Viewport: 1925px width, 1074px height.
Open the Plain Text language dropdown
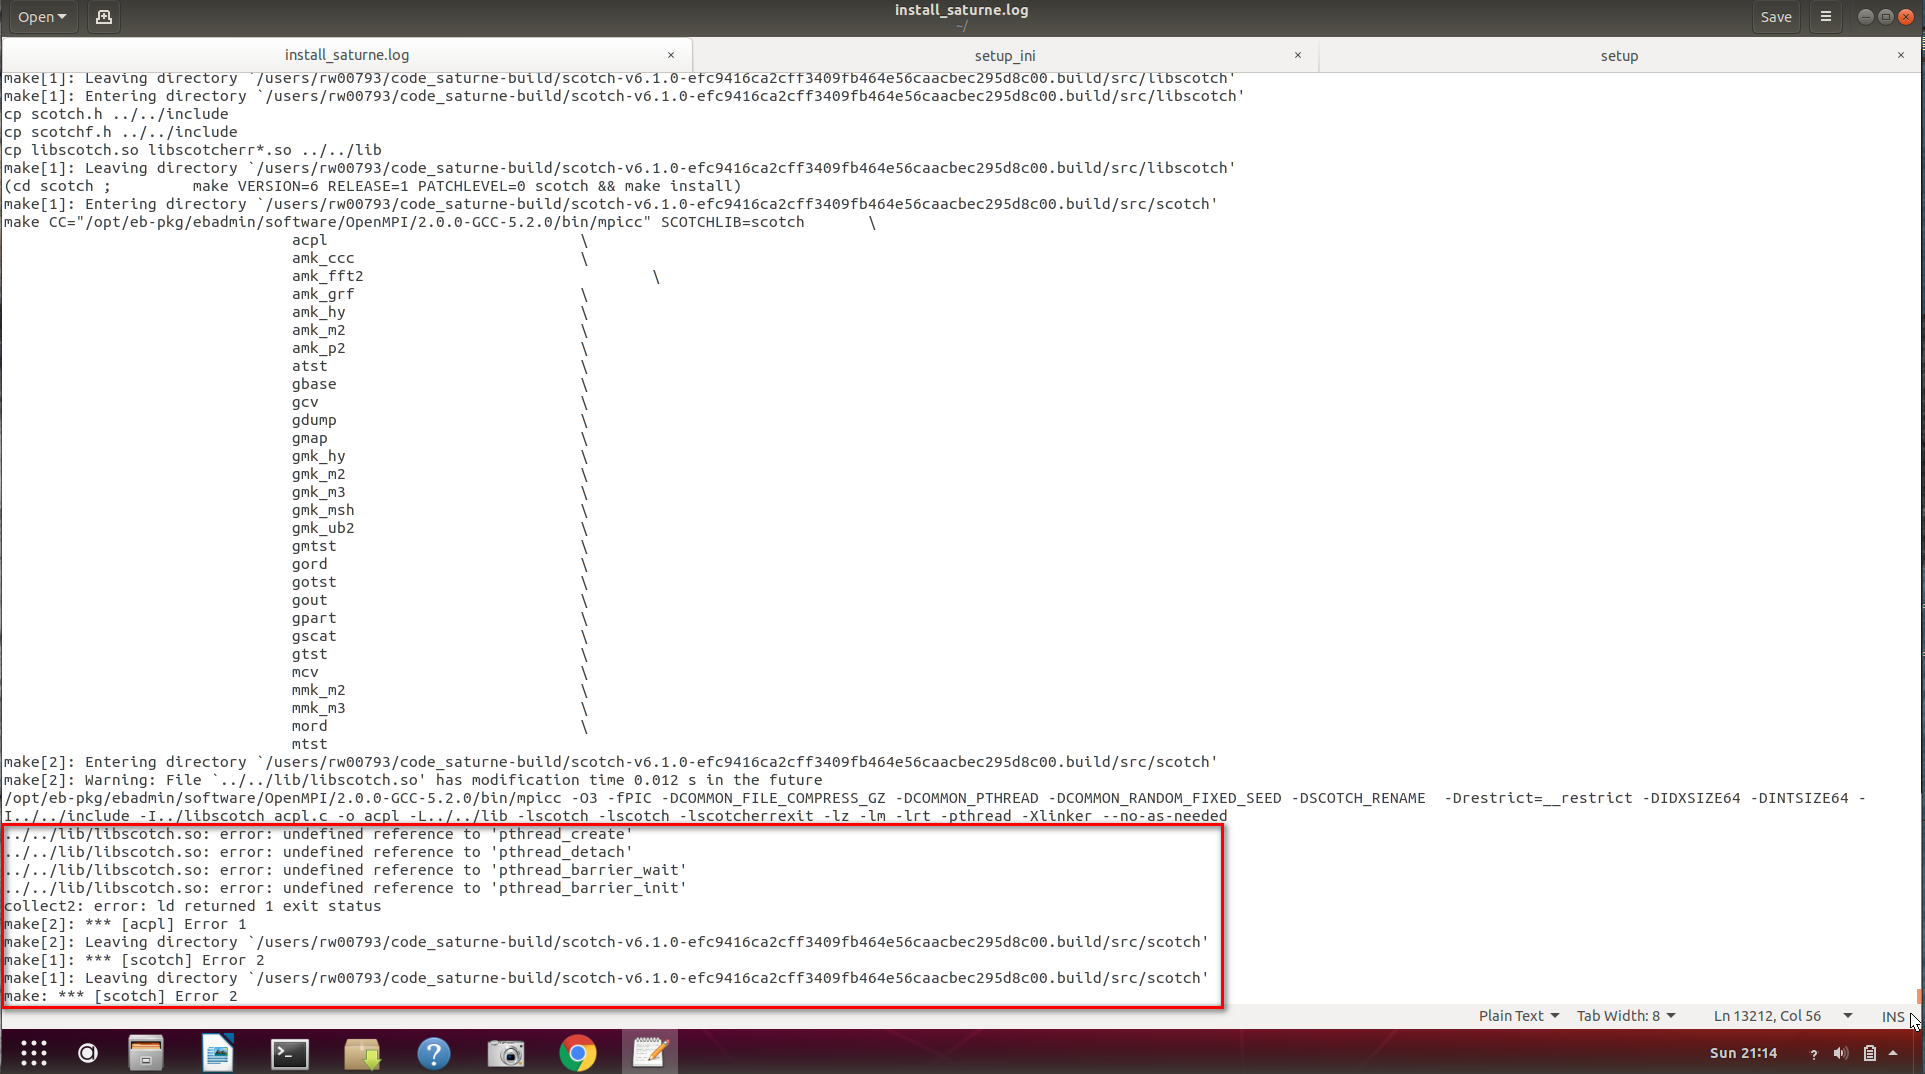tap(1518, 1016)
